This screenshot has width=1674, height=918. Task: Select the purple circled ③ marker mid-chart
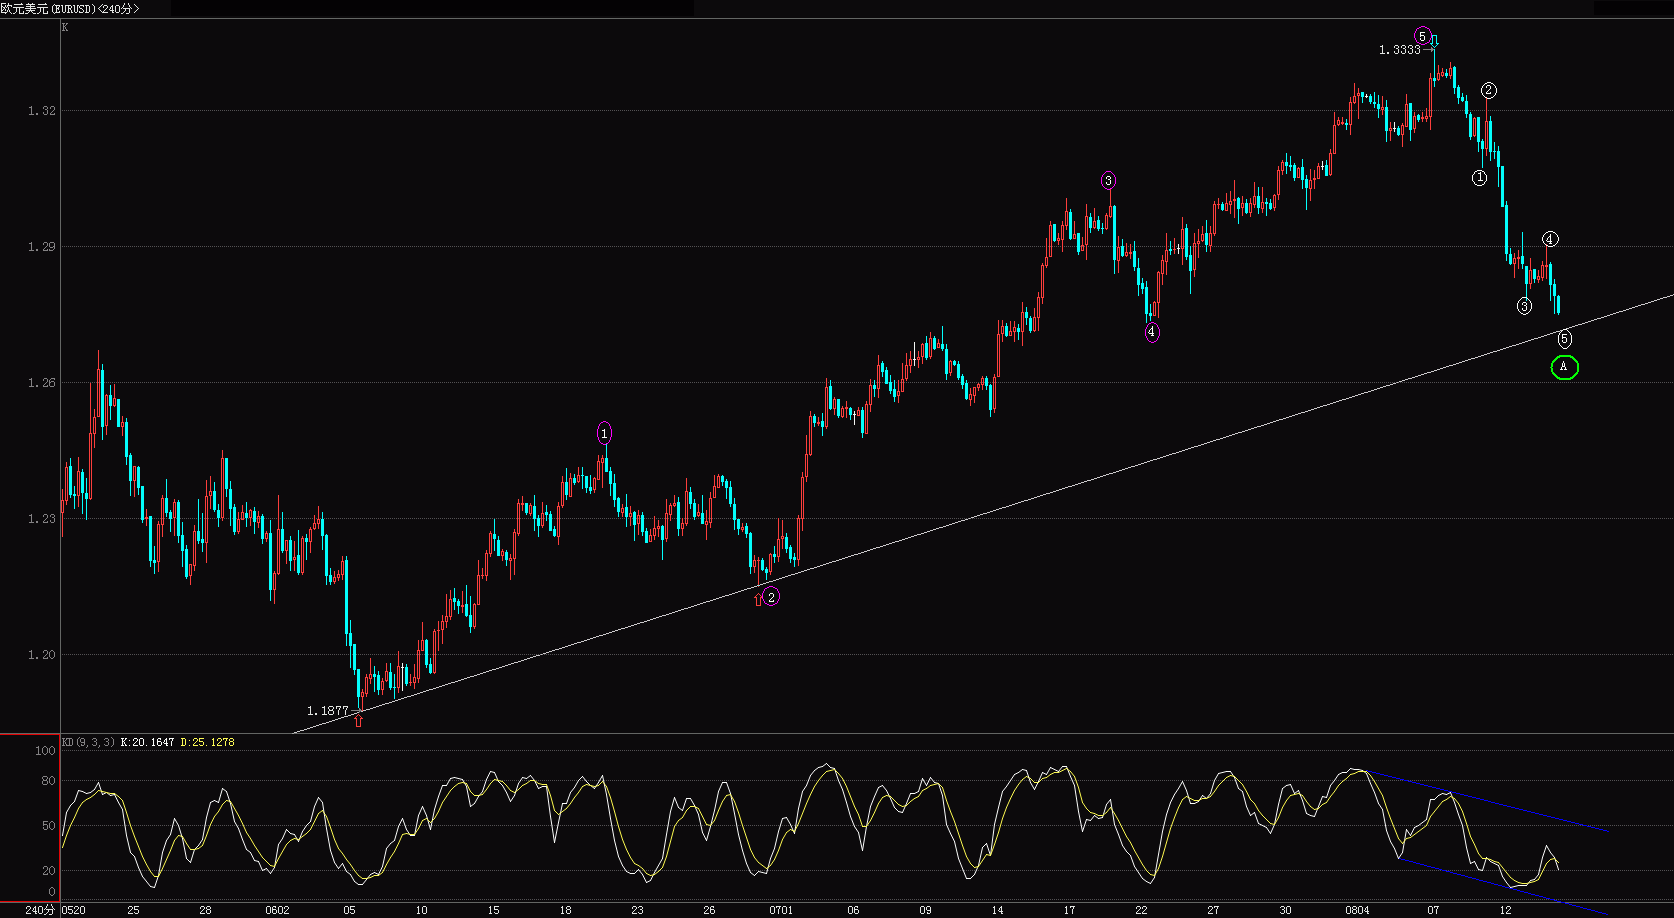[1108, 179]
